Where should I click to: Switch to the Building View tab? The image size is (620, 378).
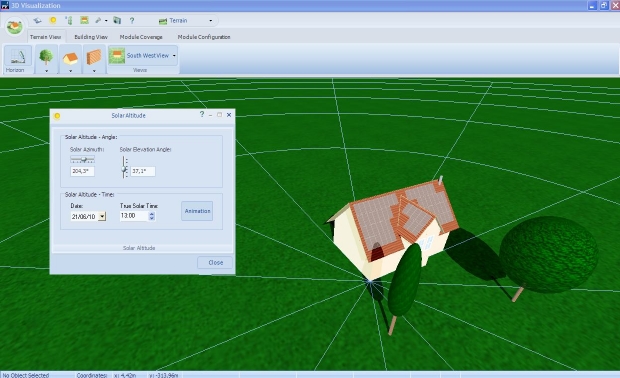[x=91, y=37]
